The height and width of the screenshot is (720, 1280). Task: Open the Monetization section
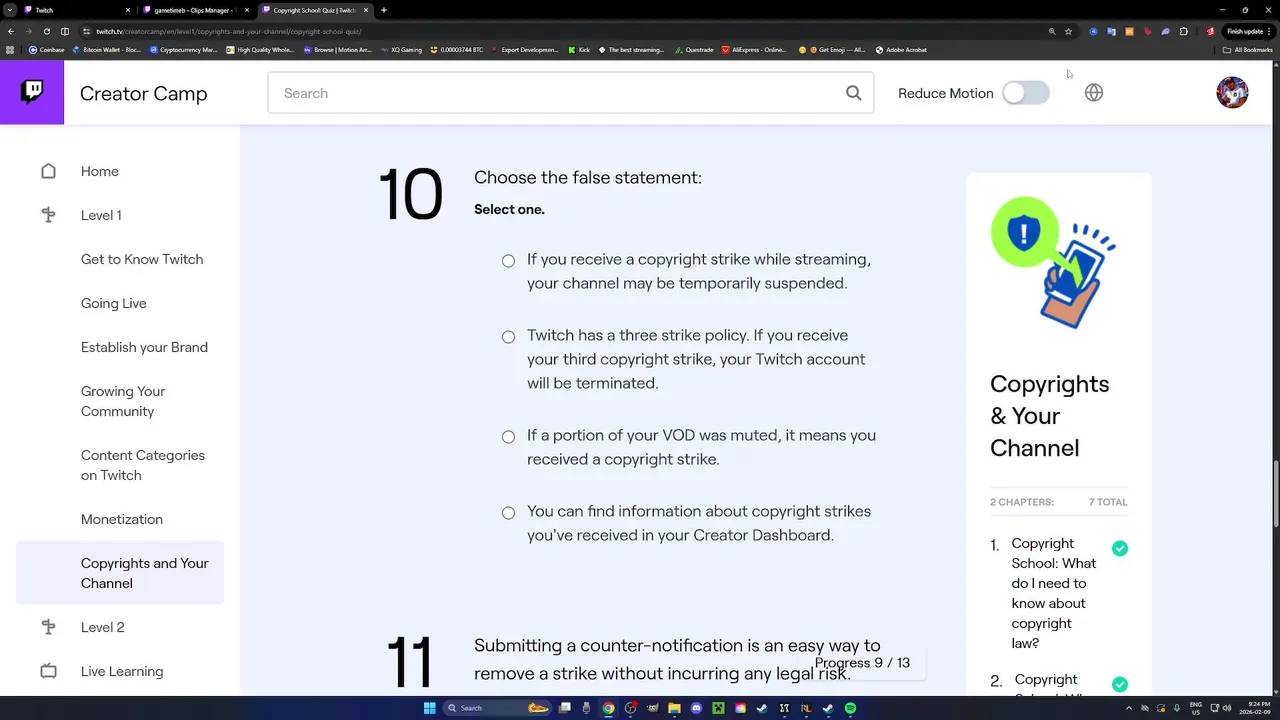point(122,519)
